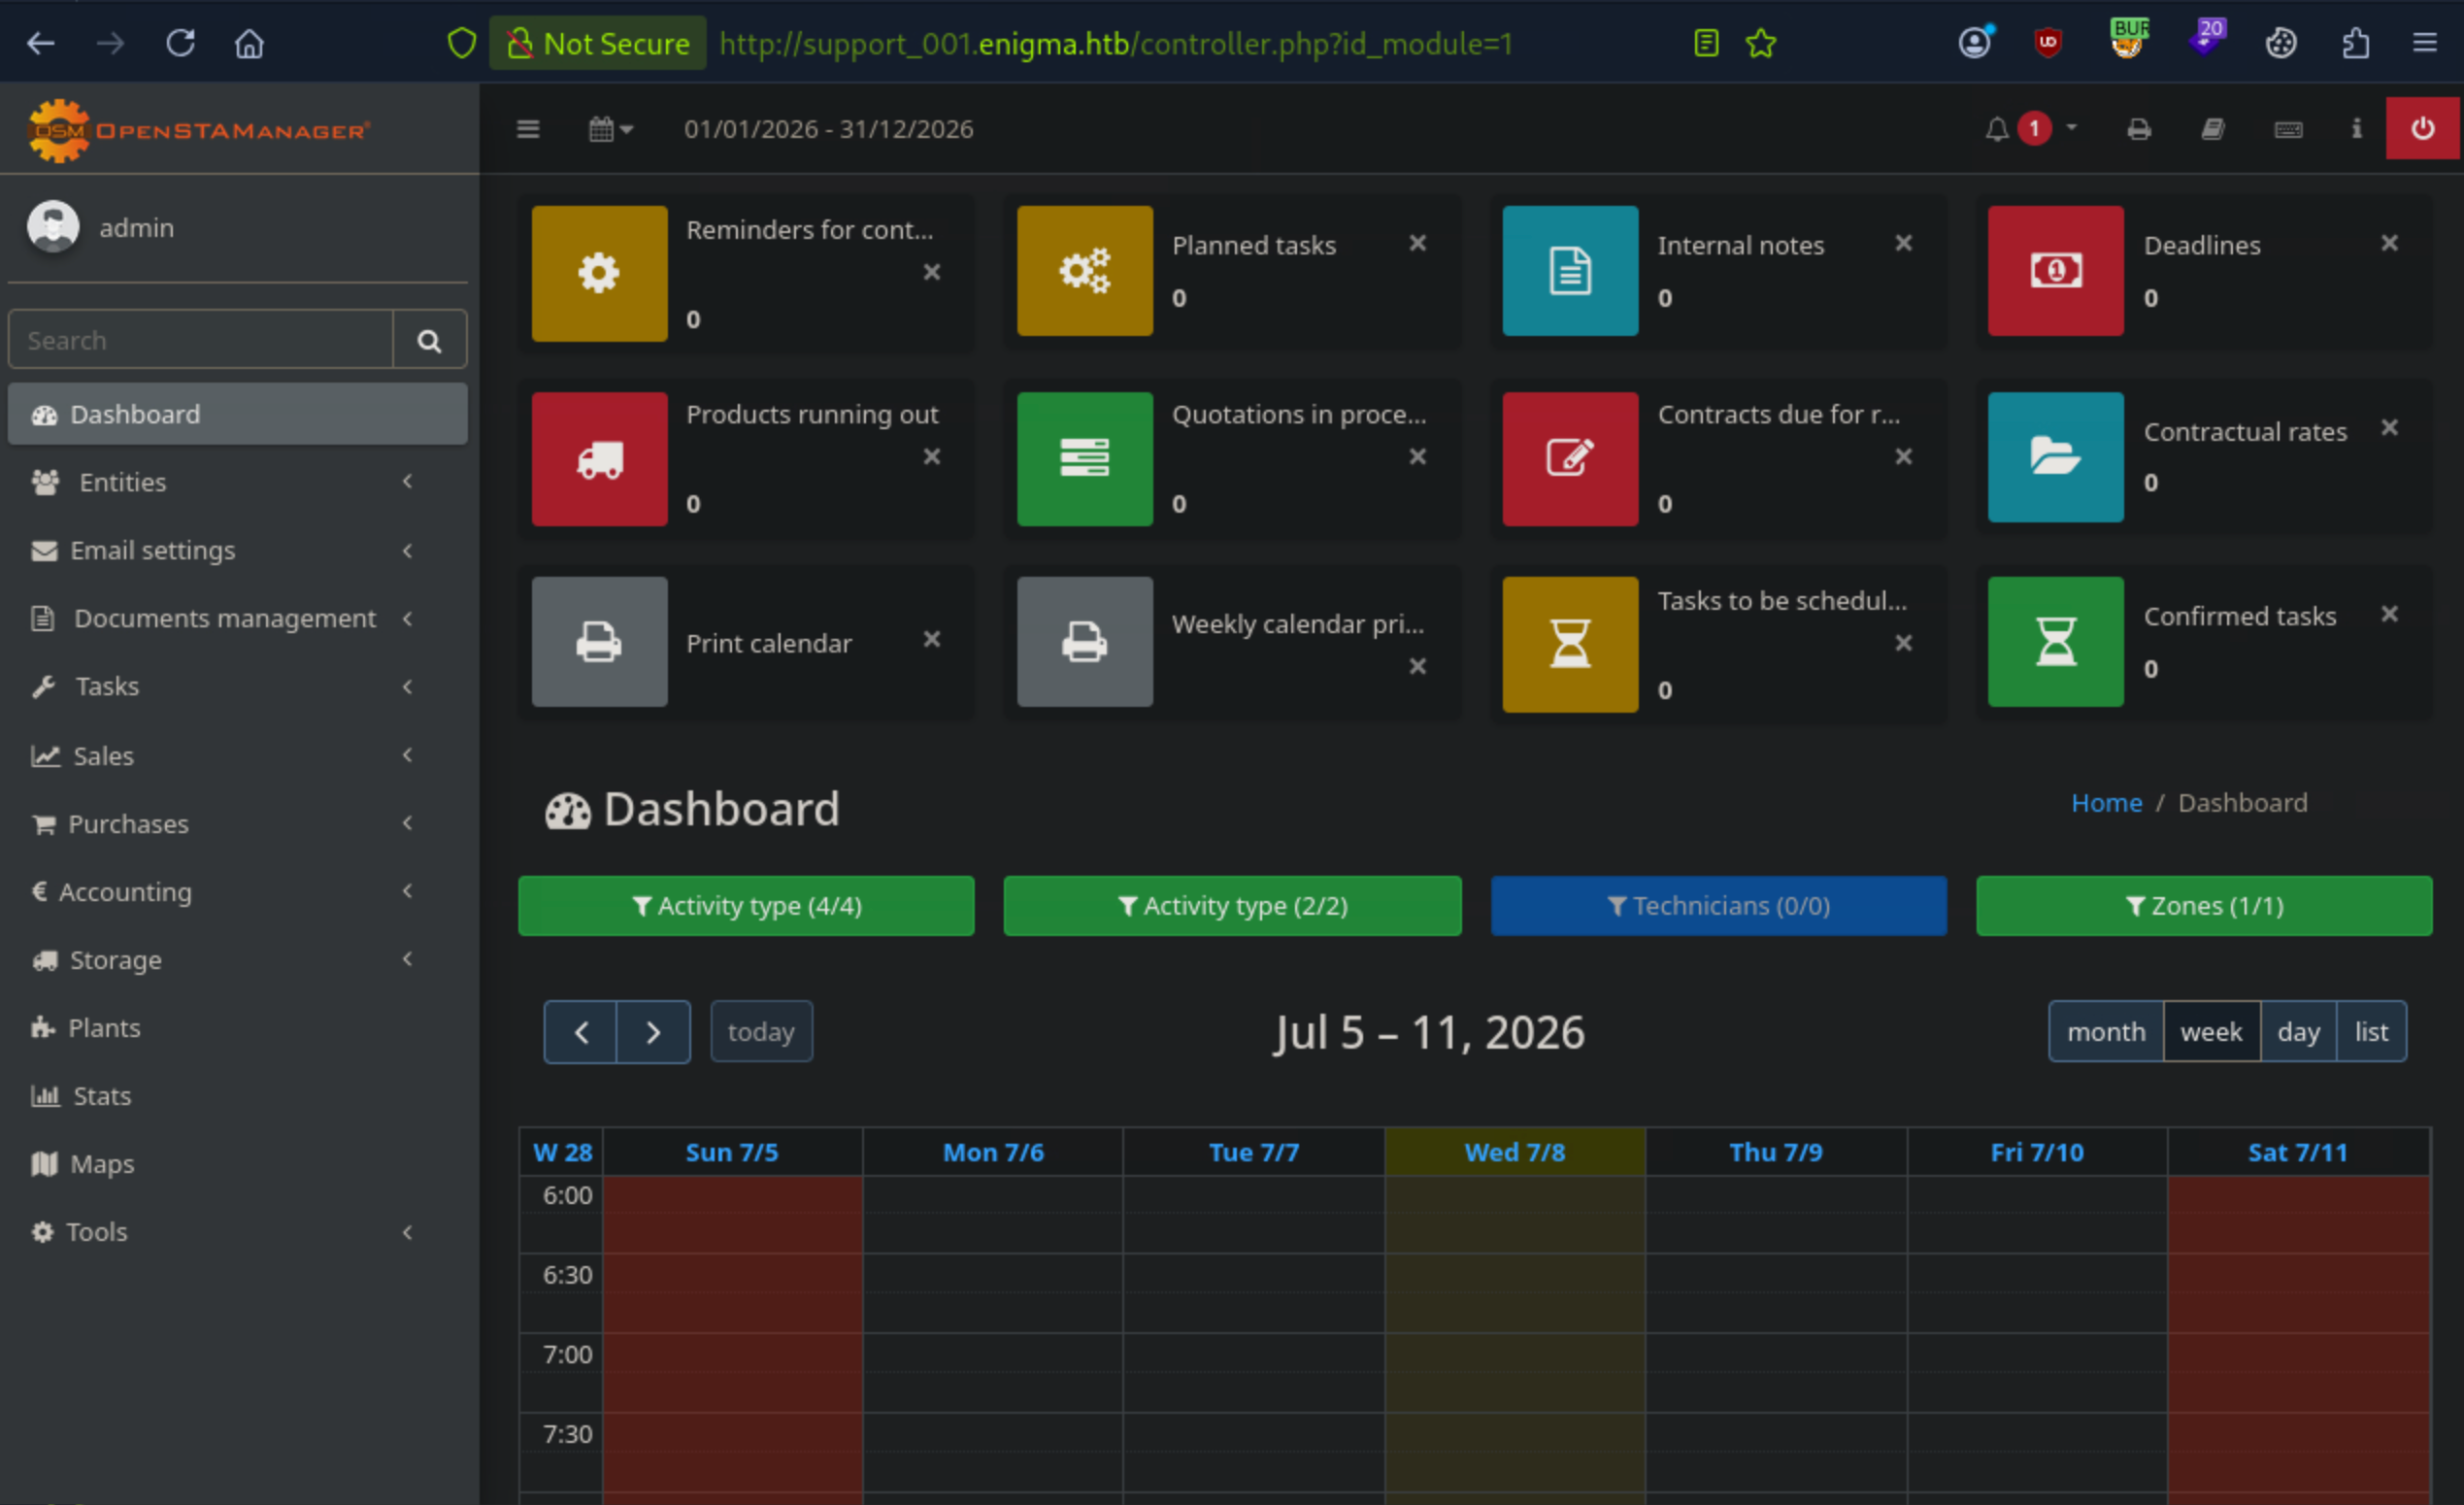Expand the Storage submenu

point(237,959)
